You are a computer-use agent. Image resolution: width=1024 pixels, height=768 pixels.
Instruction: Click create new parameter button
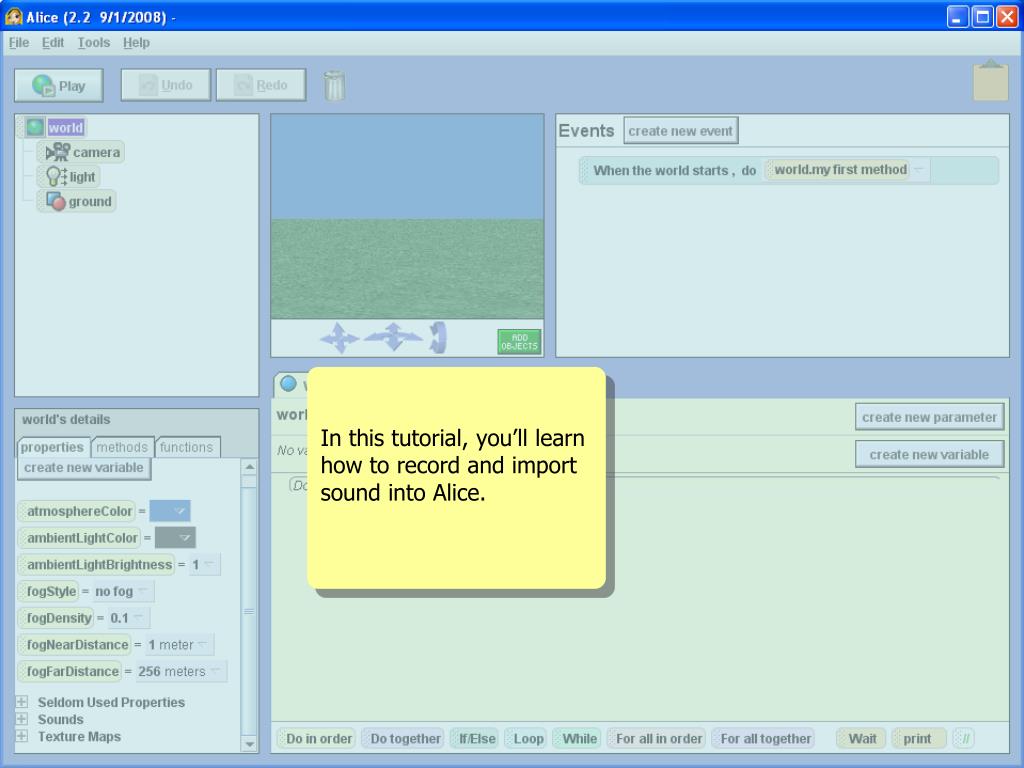point(929,417)
